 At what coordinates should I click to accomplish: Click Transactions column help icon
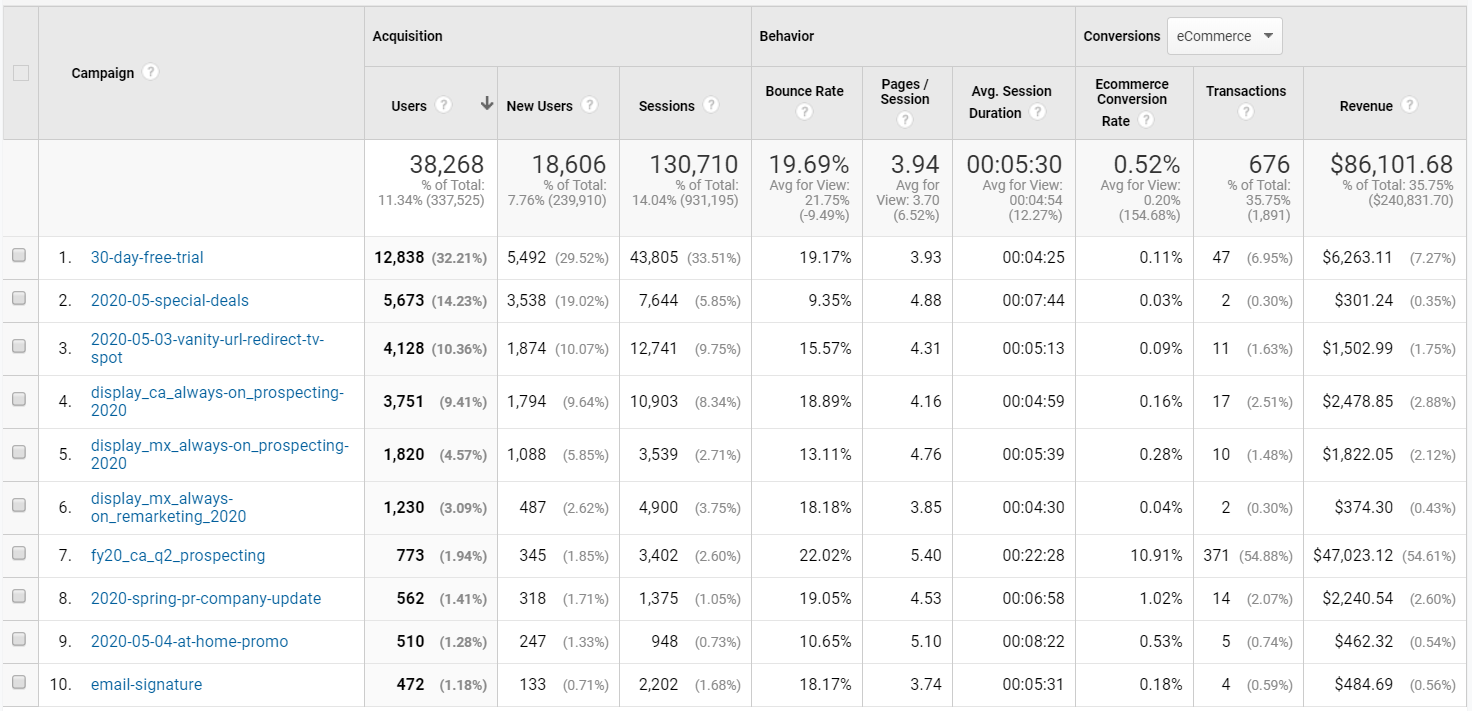point(1246,113)
